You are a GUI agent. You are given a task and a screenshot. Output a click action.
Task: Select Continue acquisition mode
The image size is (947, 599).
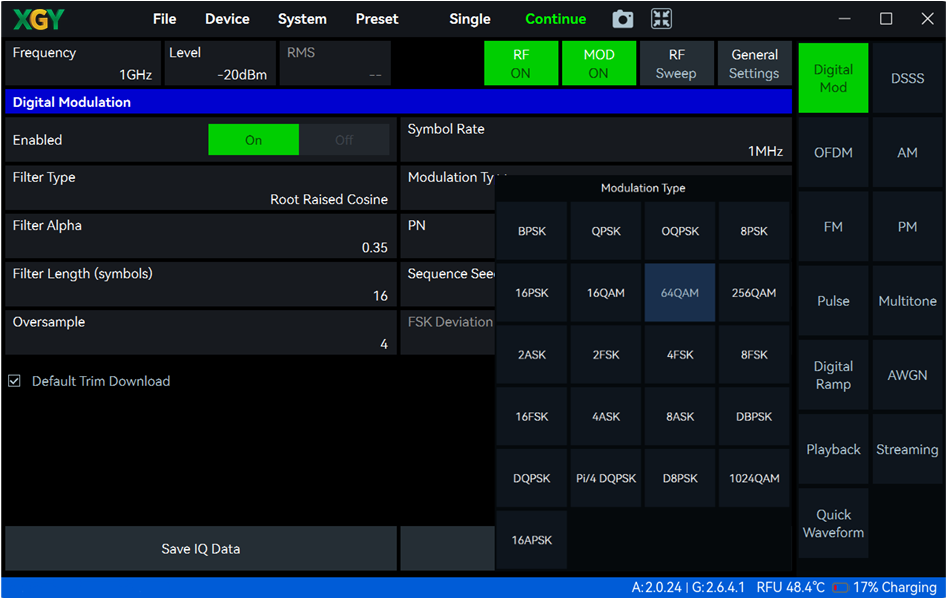(x=556, y=19)
